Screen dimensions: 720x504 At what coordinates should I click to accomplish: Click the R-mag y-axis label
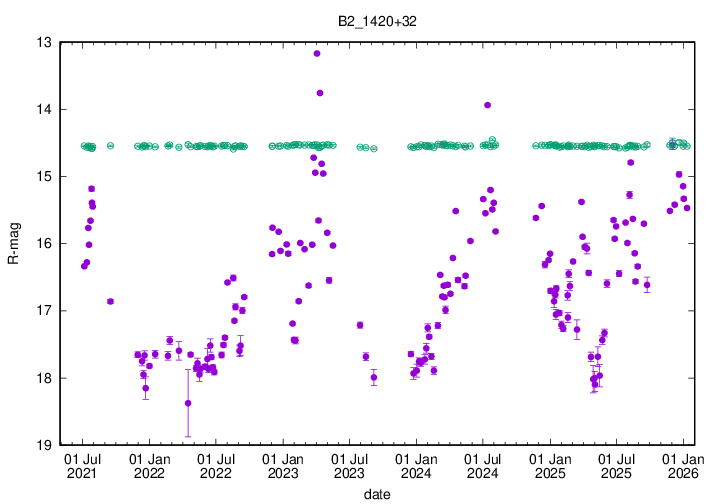click(13, 243)
